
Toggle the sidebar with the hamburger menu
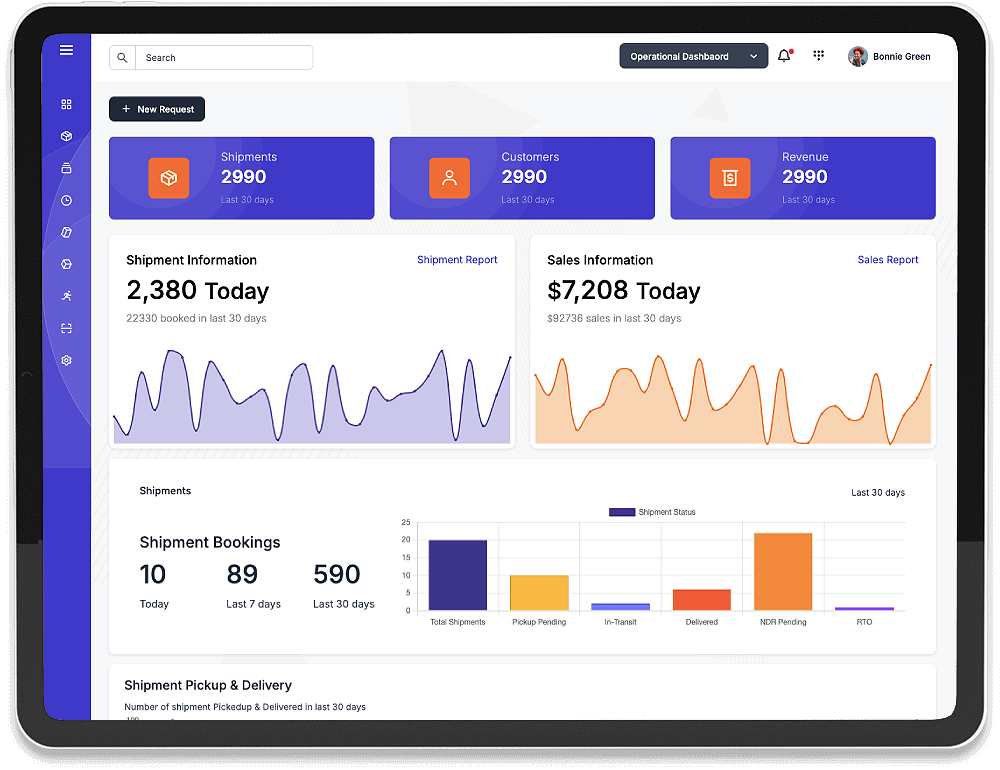tap(67, 50)
